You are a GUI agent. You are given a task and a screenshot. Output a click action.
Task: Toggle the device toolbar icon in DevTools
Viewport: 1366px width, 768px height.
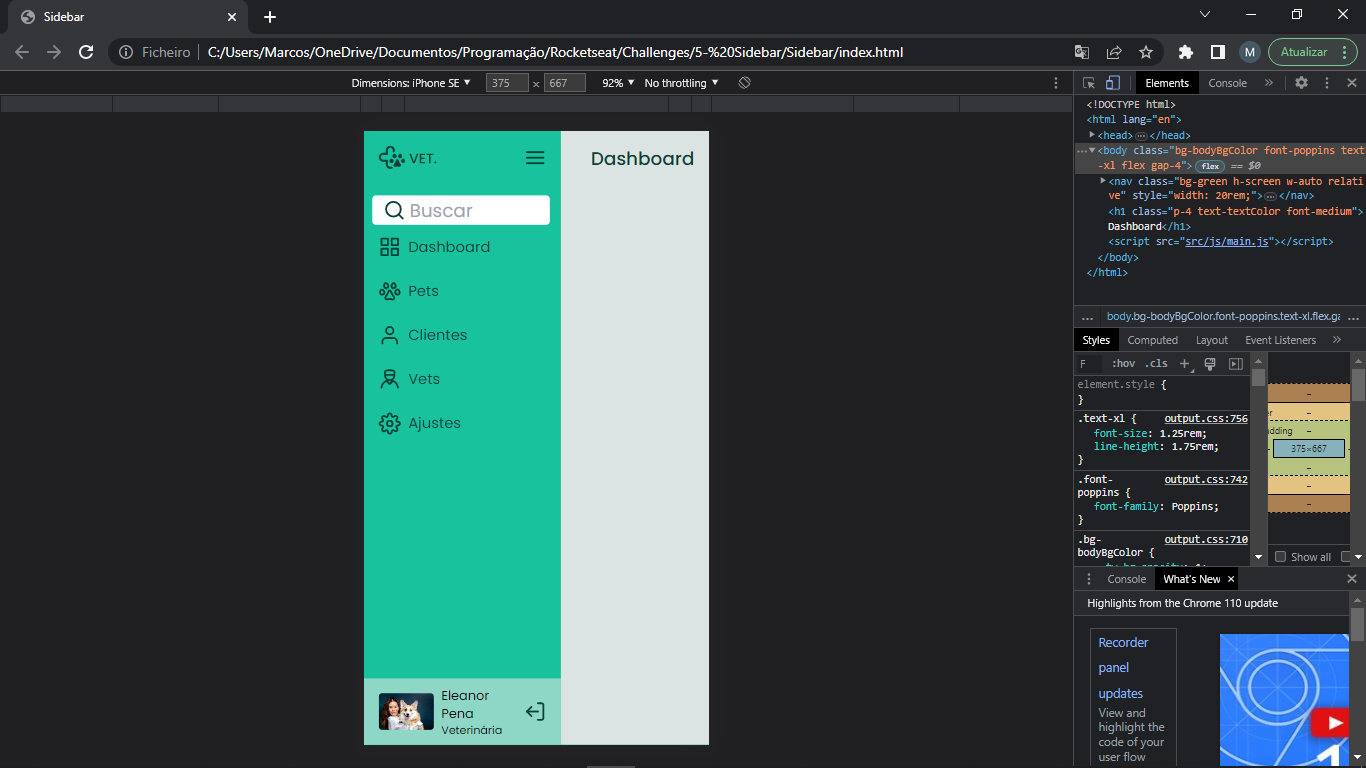click(x=1113, y=83)
